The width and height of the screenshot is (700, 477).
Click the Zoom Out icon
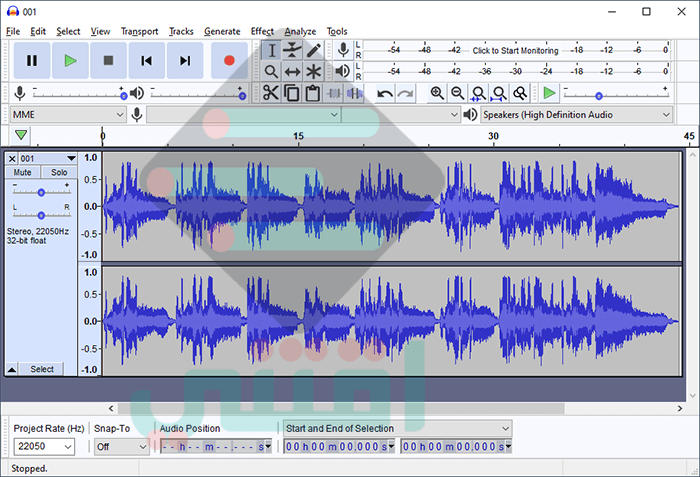click(x=457, y=93)
